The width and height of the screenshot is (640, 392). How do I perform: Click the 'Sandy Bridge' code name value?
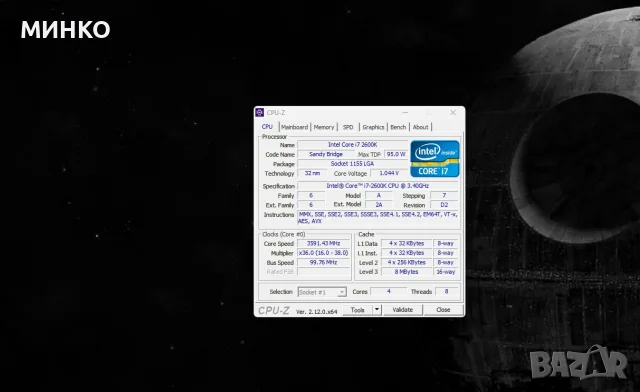coord(326,154)
